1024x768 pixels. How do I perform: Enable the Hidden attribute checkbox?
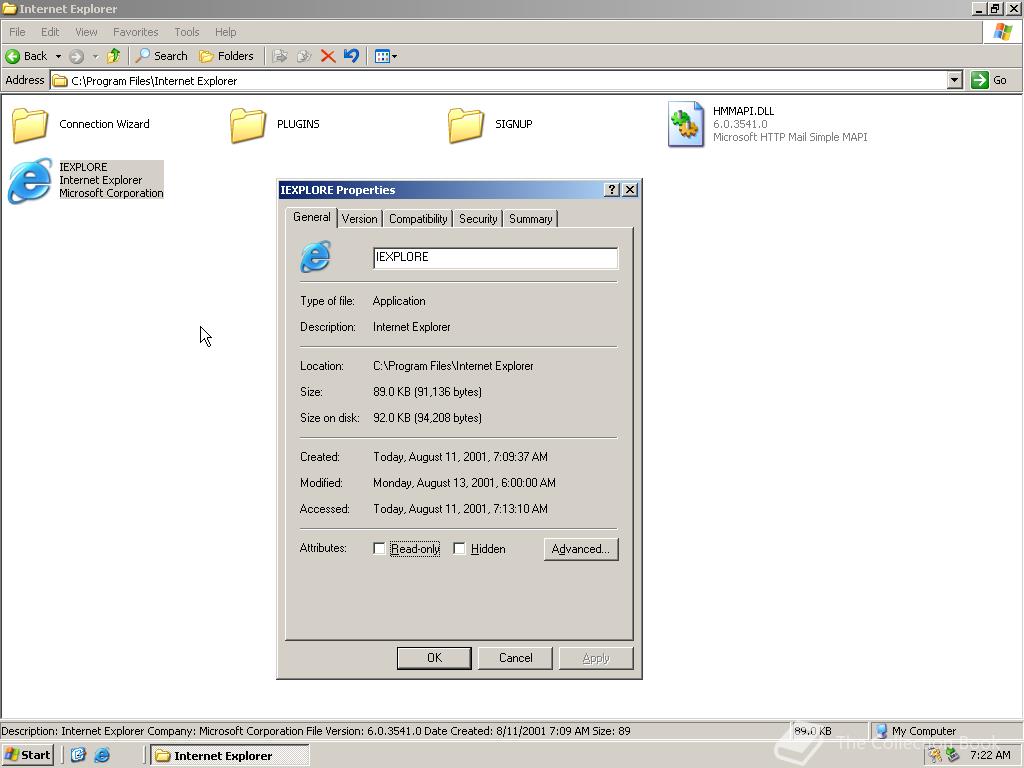[x=459, y=549]
